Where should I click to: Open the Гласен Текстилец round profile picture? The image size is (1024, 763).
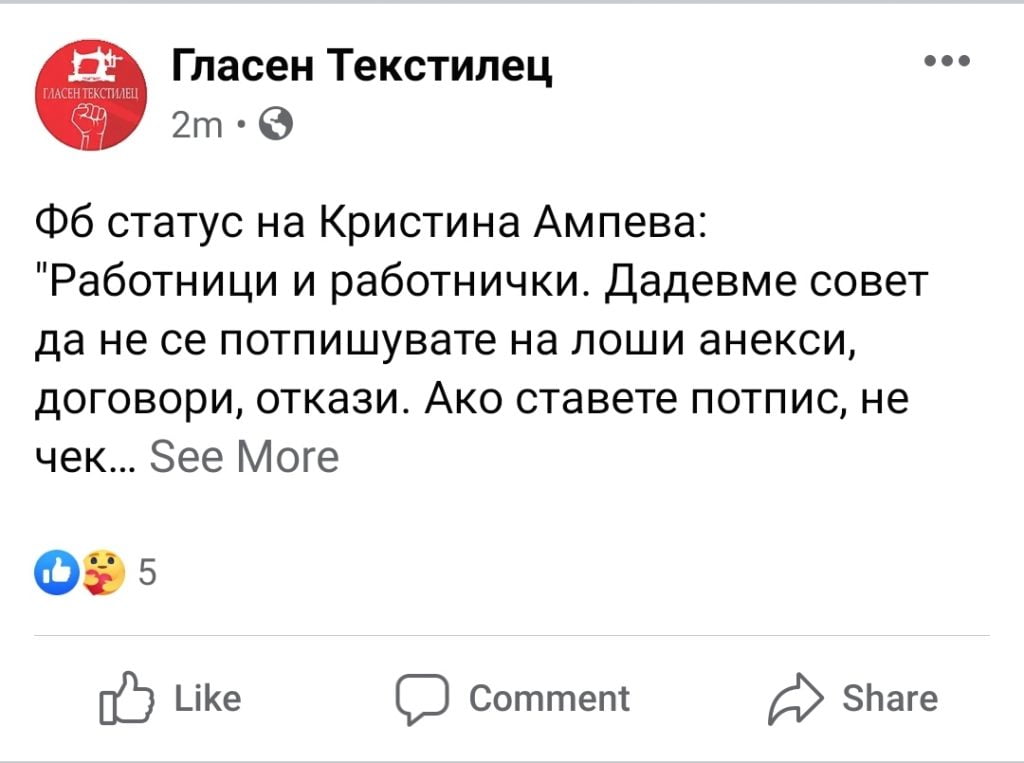pos(91,94)
